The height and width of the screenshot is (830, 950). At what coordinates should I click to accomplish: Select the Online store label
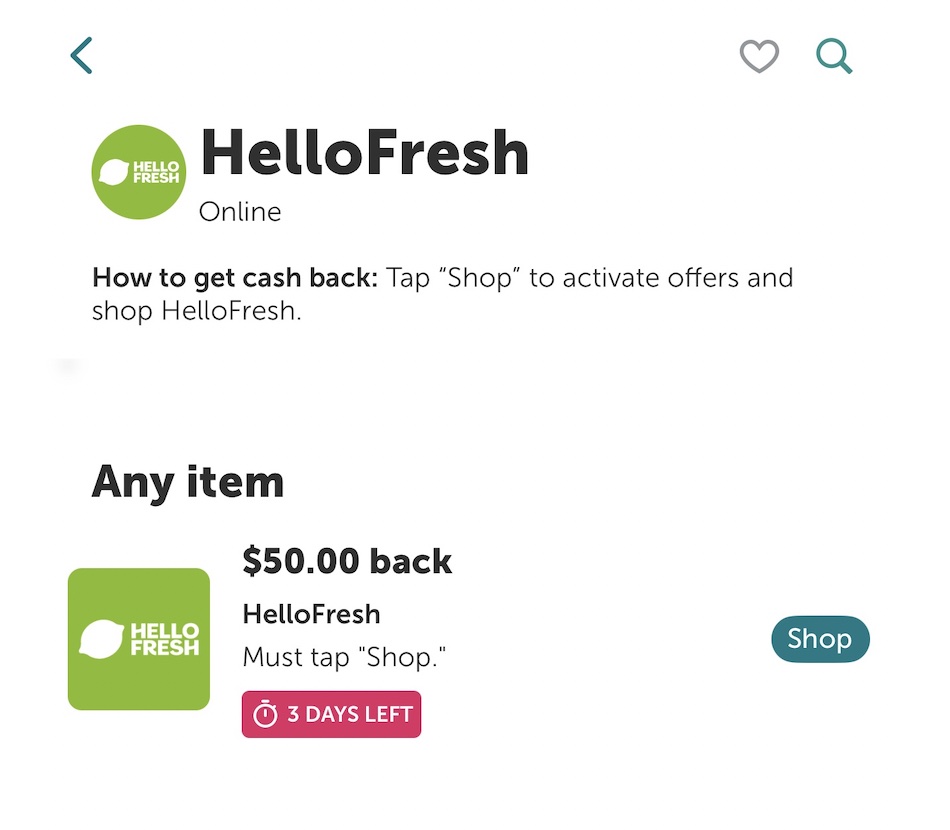tap(240, 211)
